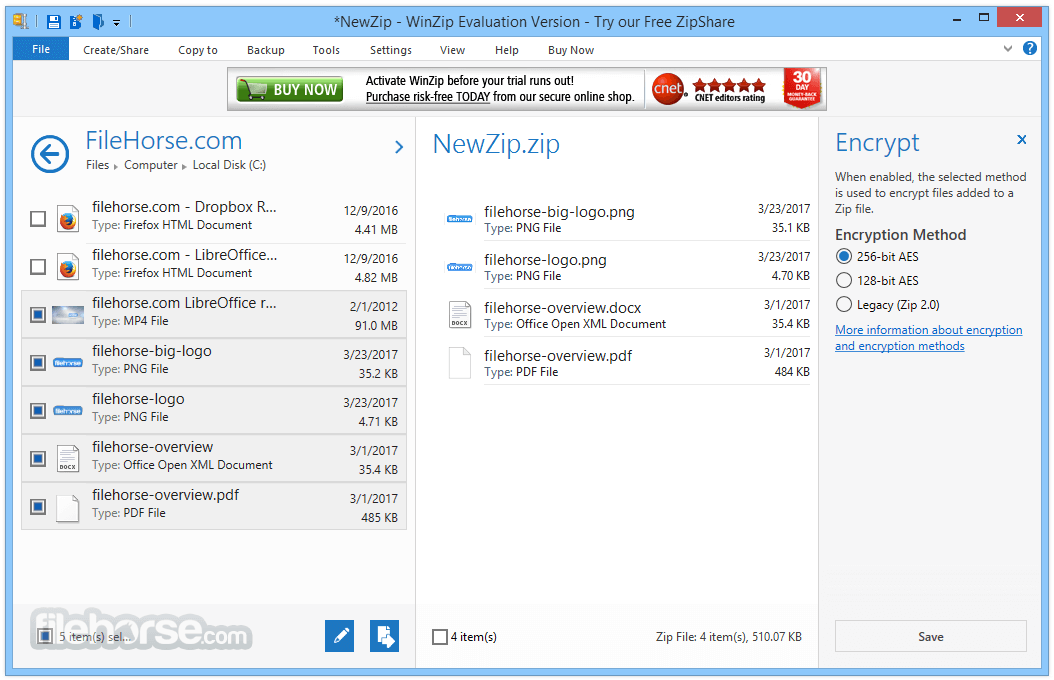Click the Save button
Image resolution: width=1054 pixels, height=680 pixels.
pos(930,636)
